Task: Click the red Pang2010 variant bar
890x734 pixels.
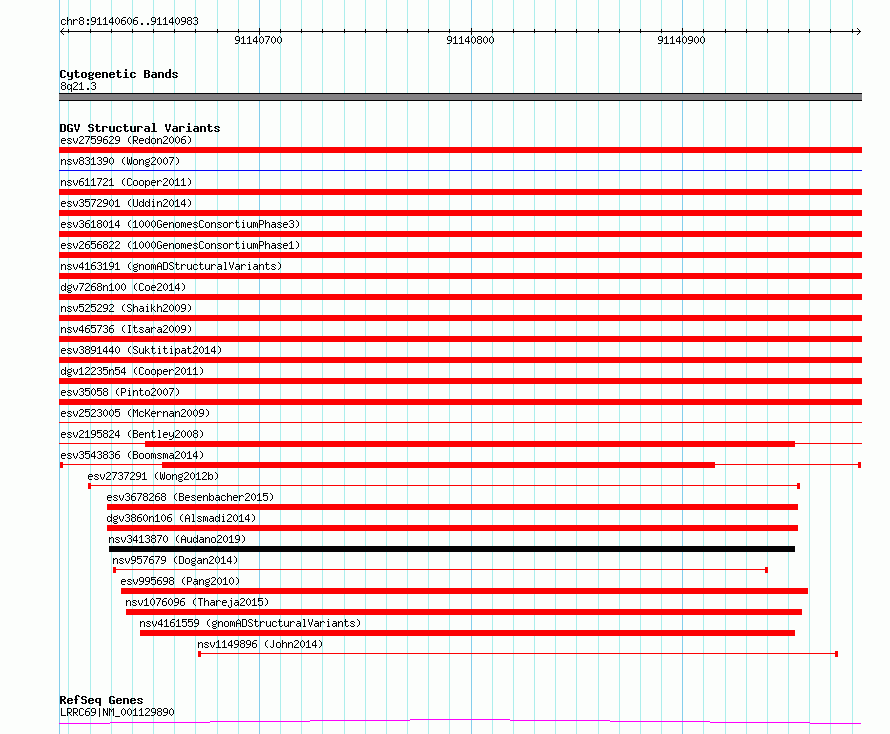Action: 464,591
